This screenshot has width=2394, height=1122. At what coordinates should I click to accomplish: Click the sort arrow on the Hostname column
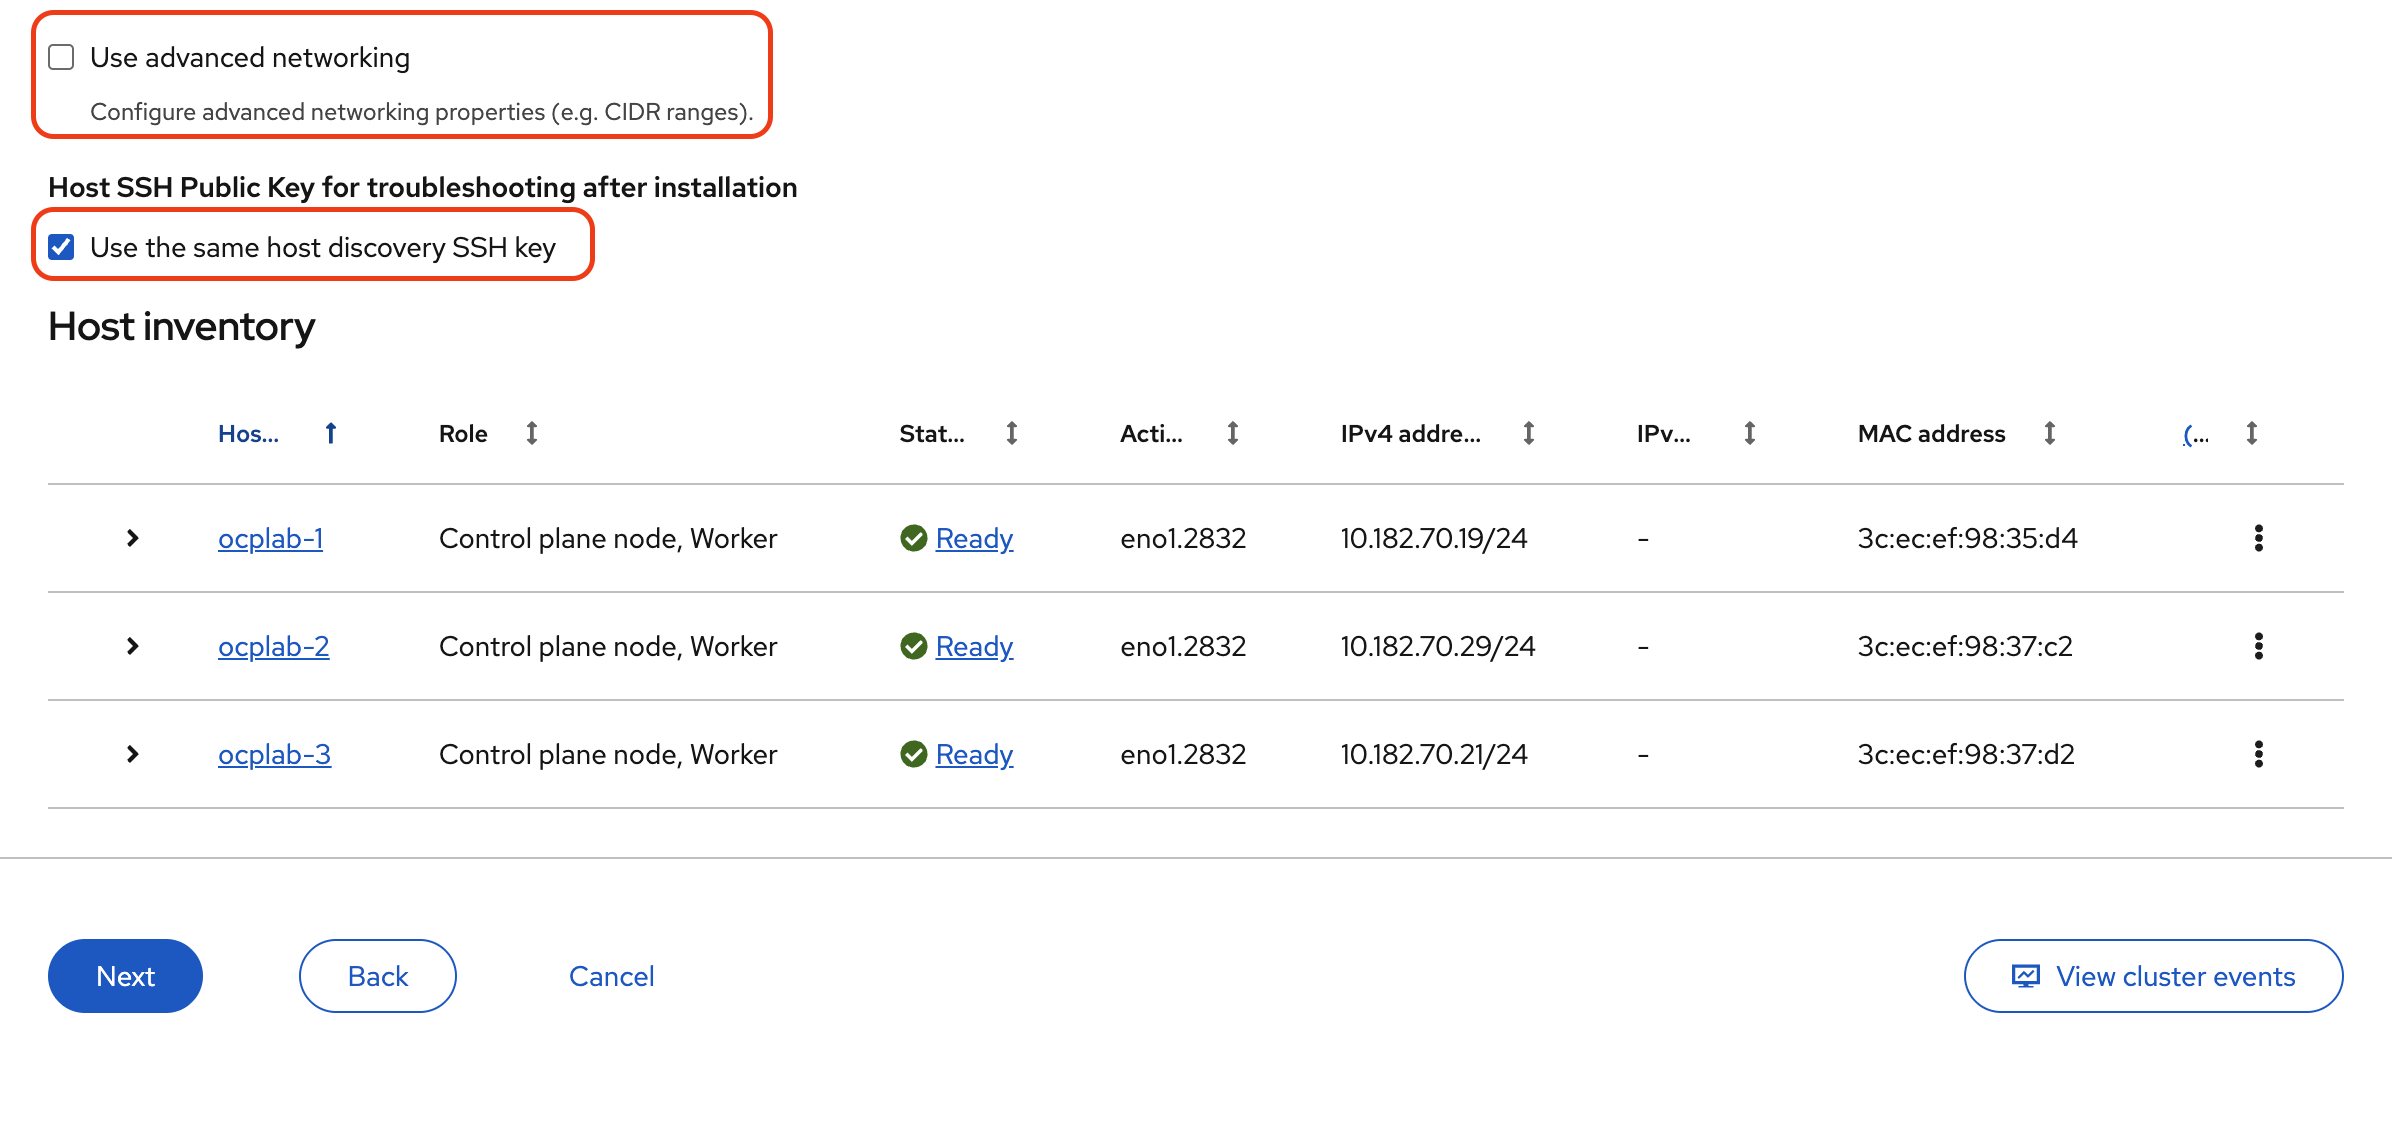330,433
